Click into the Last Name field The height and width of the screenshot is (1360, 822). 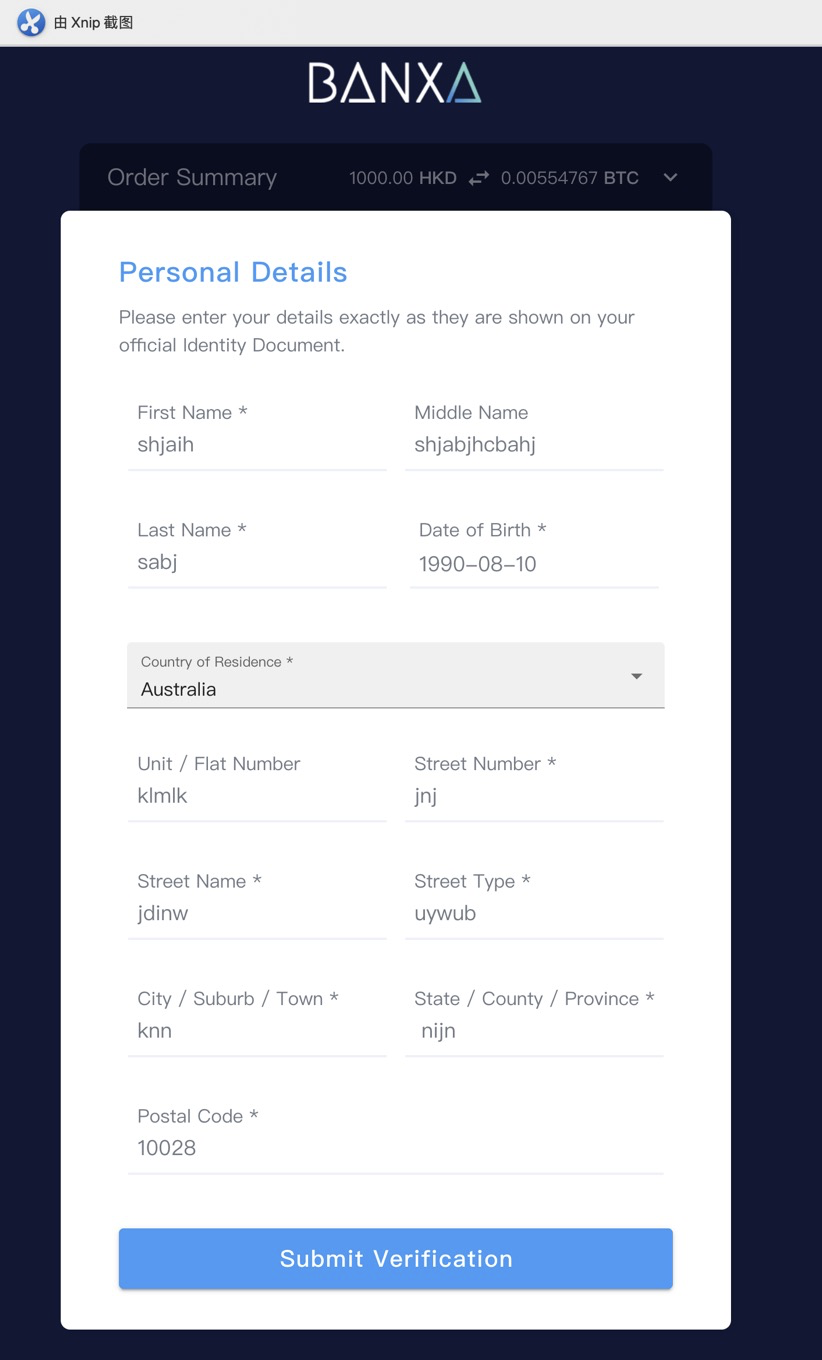256,562
